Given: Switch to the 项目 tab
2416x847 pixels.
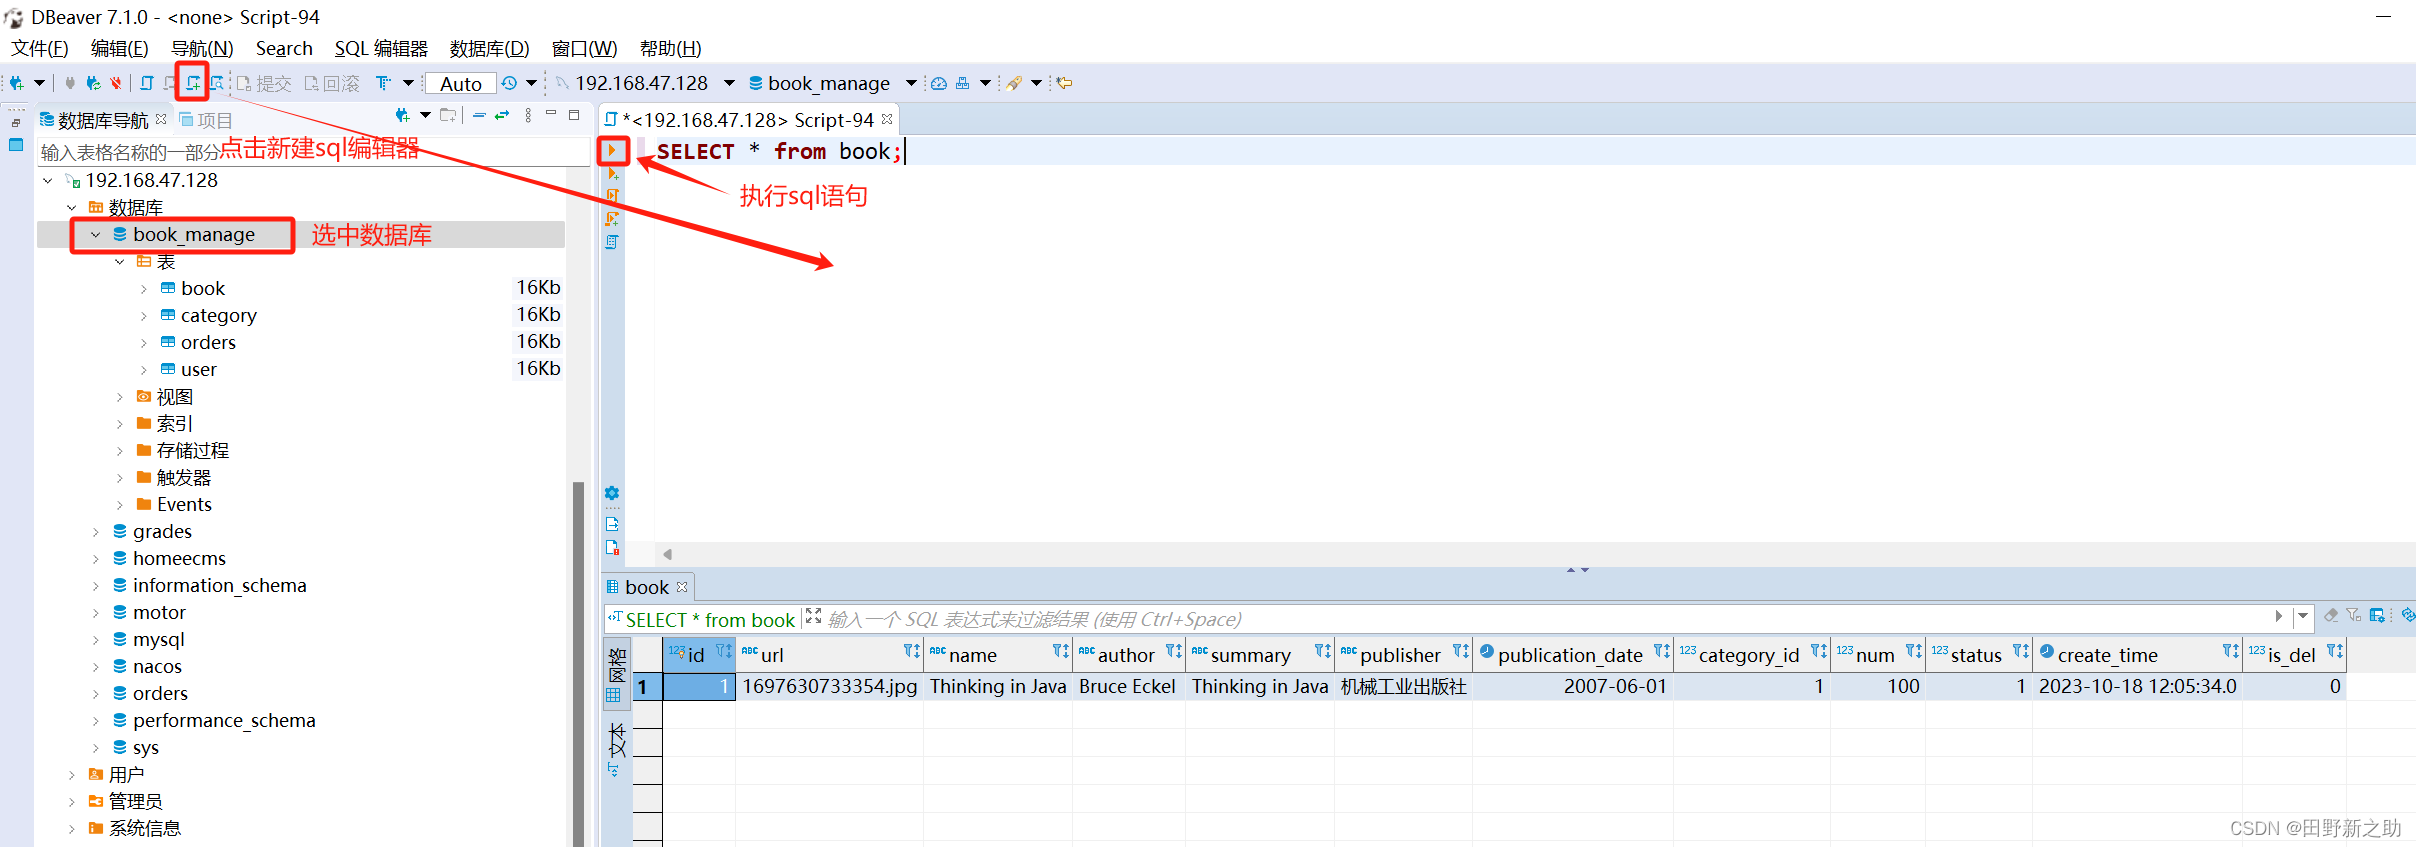Looking at the screenshot, I should tap(206, 120).
